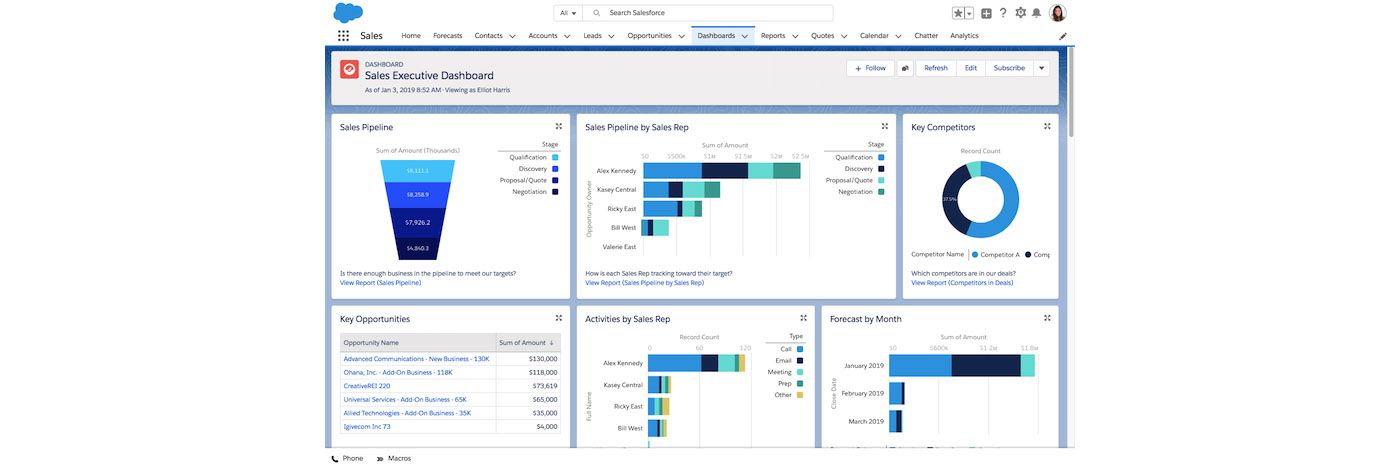Open the Analytics tab

tap(964, 36)
